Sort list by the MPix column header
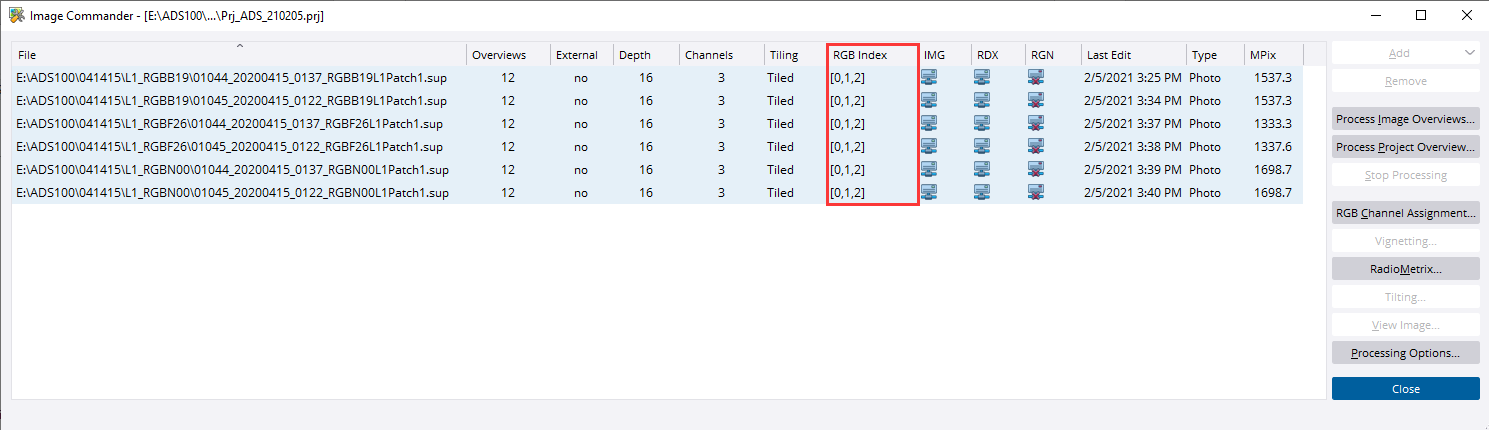This screenshot has width=1489, height=430. pyautogui.click(x=1261, y=55)
